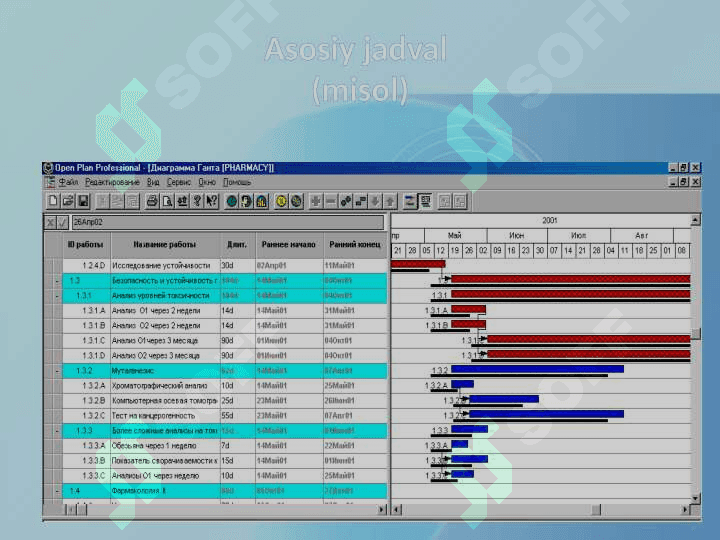Image resolution: width=720 pixels, height=540 pixels.
Task: Click the up arrow toolbar icon
Action: [x=390, y=201]
